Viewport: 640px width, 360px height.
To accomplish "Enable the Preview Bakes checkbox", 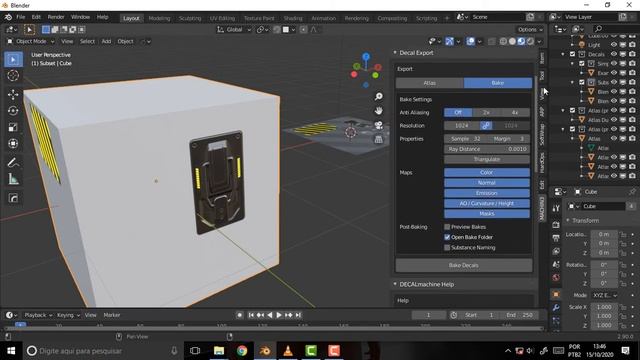I will tap(447, 227).
